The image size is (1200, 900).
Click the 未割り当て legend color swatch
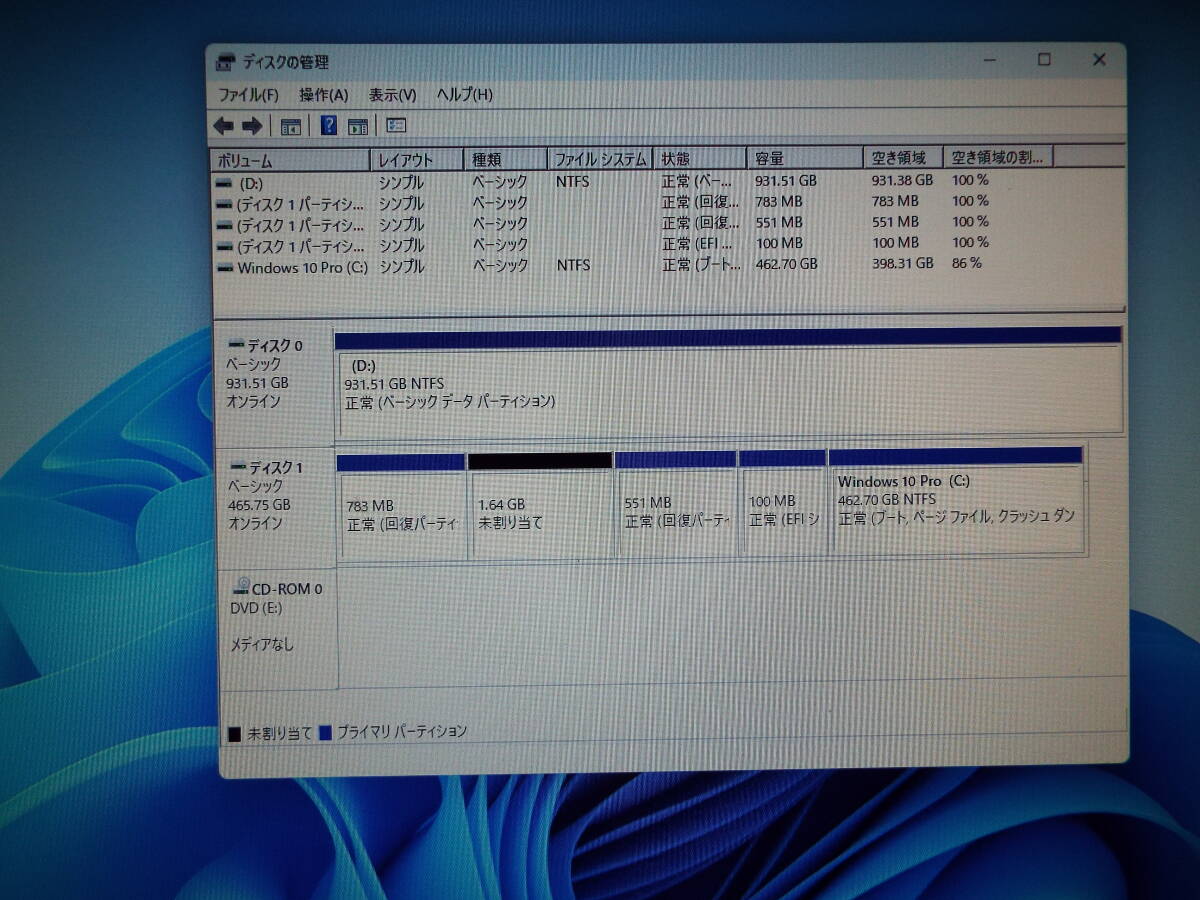click(236, 731)
